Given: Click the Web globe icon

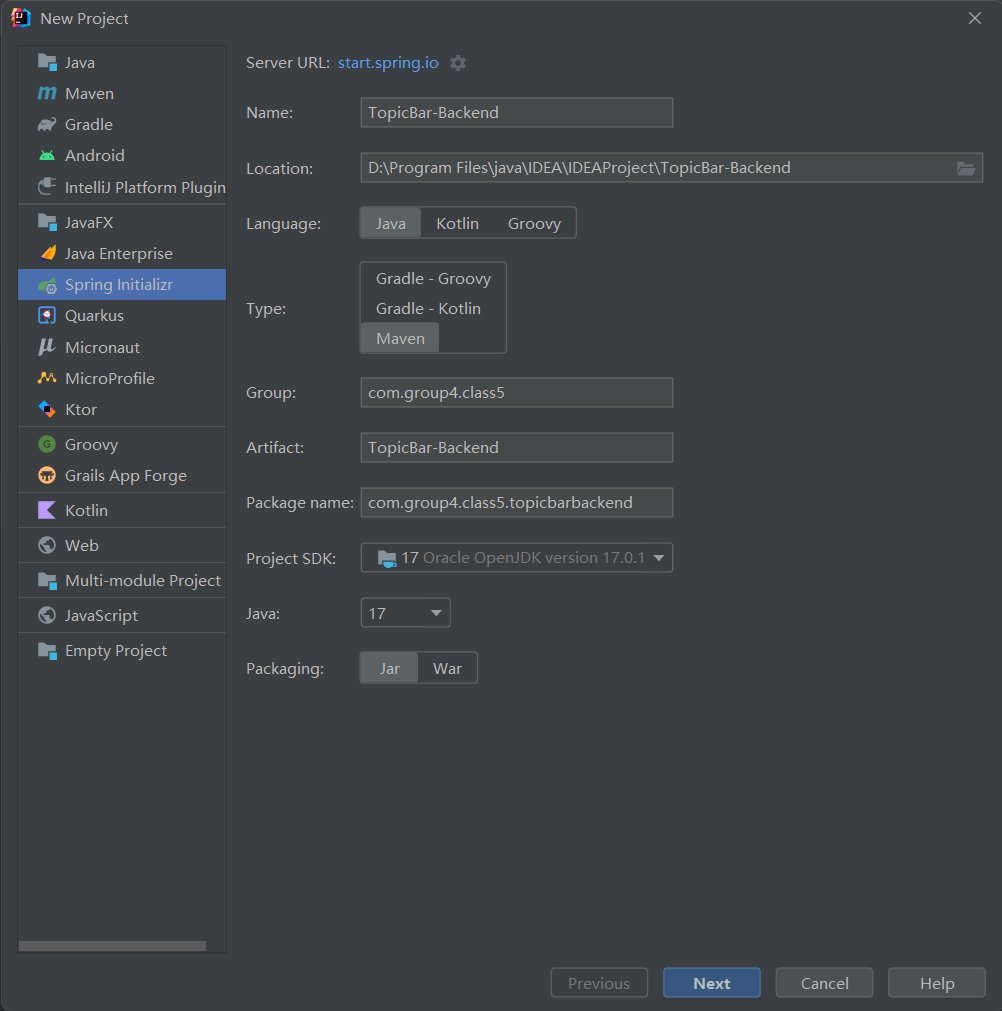Looking at the screenshot, I should (47, 545).
